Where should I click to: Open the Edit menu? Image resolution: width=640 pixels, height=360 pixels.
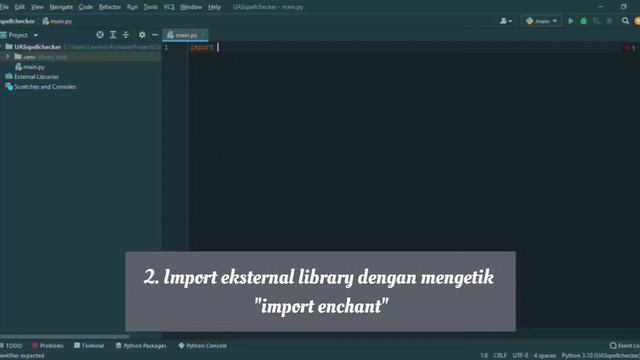click(x=20, y=7)
